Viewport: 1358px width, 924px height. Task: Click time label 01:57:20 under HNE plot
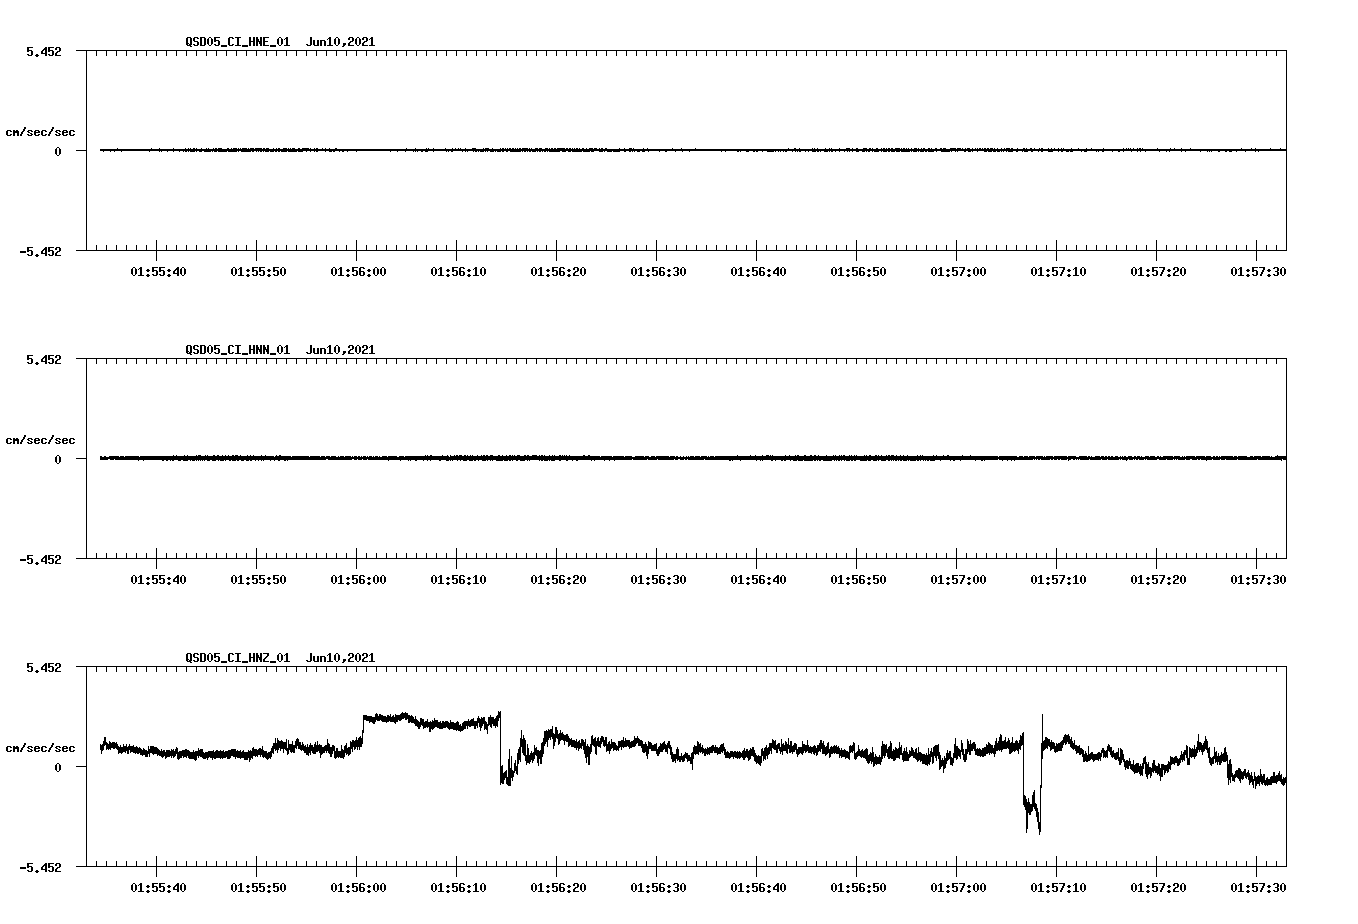[1158, 272]
